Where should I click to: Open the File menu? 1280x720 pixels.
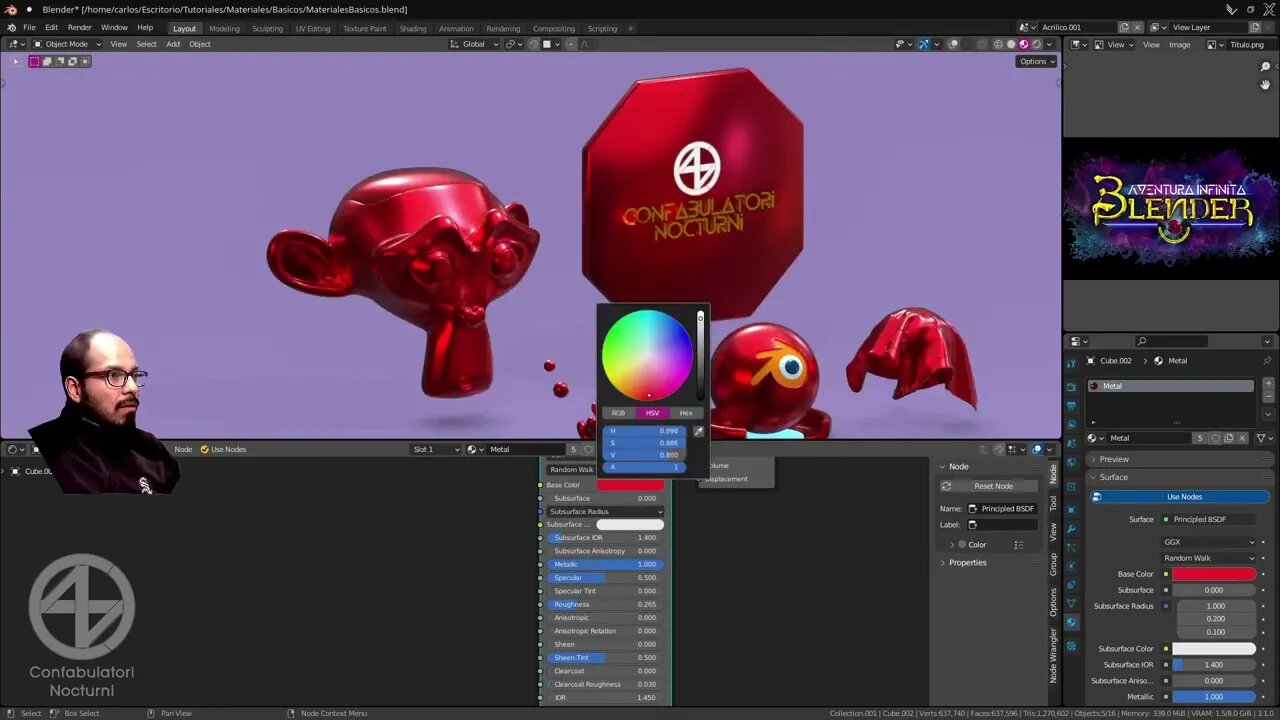[29, 28]
